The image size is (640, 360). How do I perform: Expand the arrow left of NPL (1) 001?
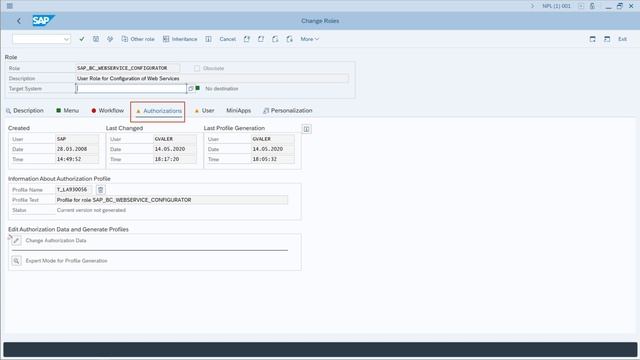[532, 6]
